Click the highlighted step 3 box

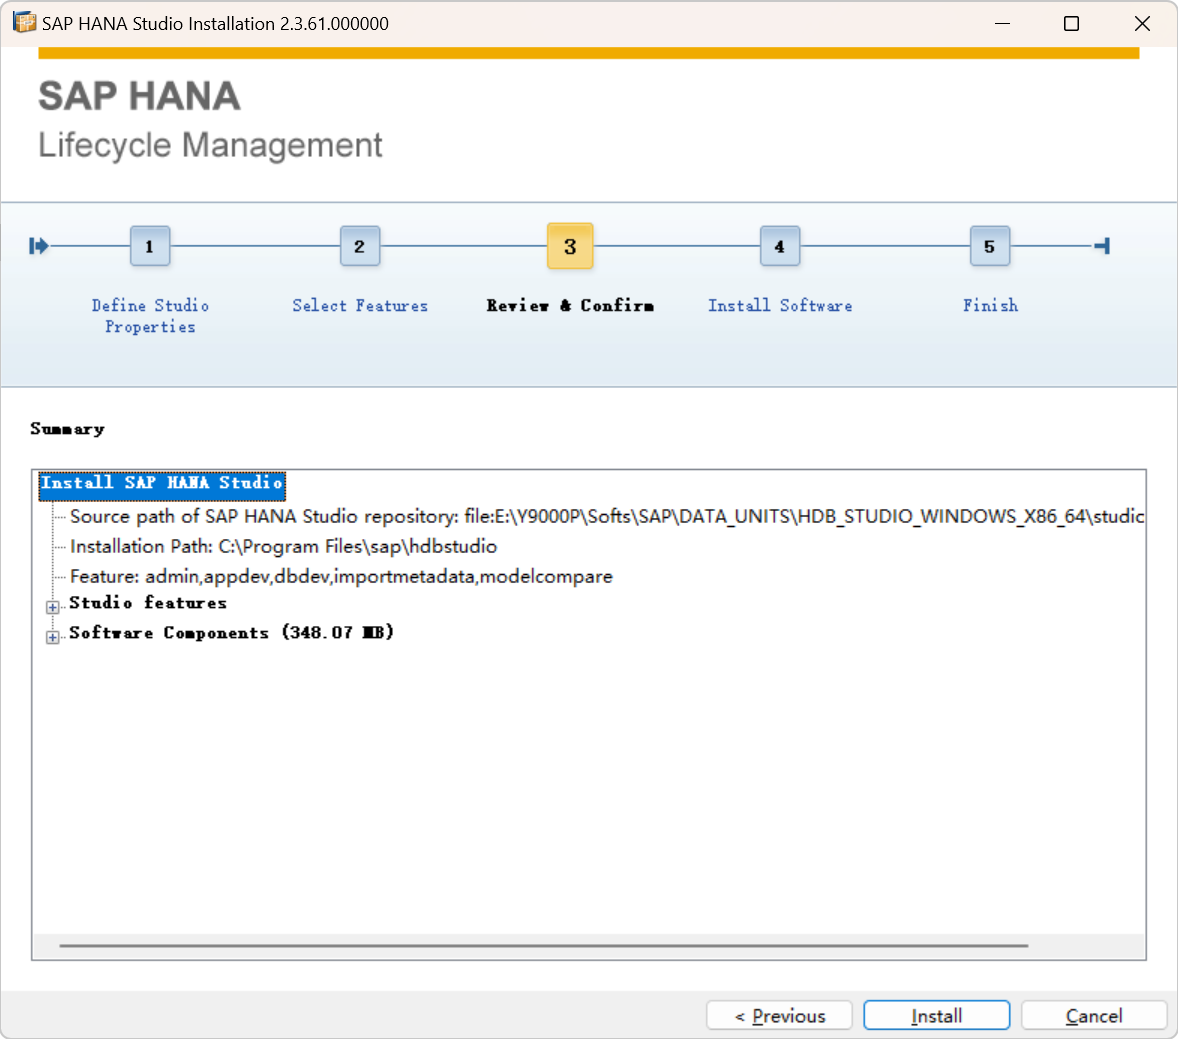570,246
